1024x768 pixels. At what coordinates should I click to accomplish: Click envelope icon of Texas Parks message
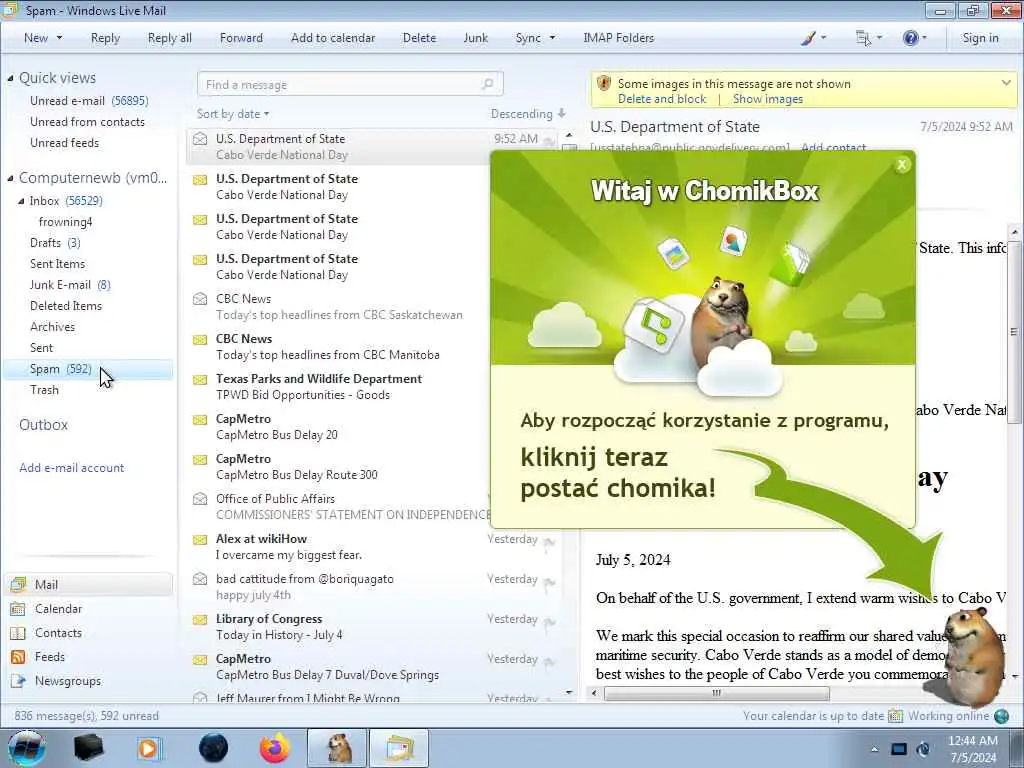(x=200, y=379)
